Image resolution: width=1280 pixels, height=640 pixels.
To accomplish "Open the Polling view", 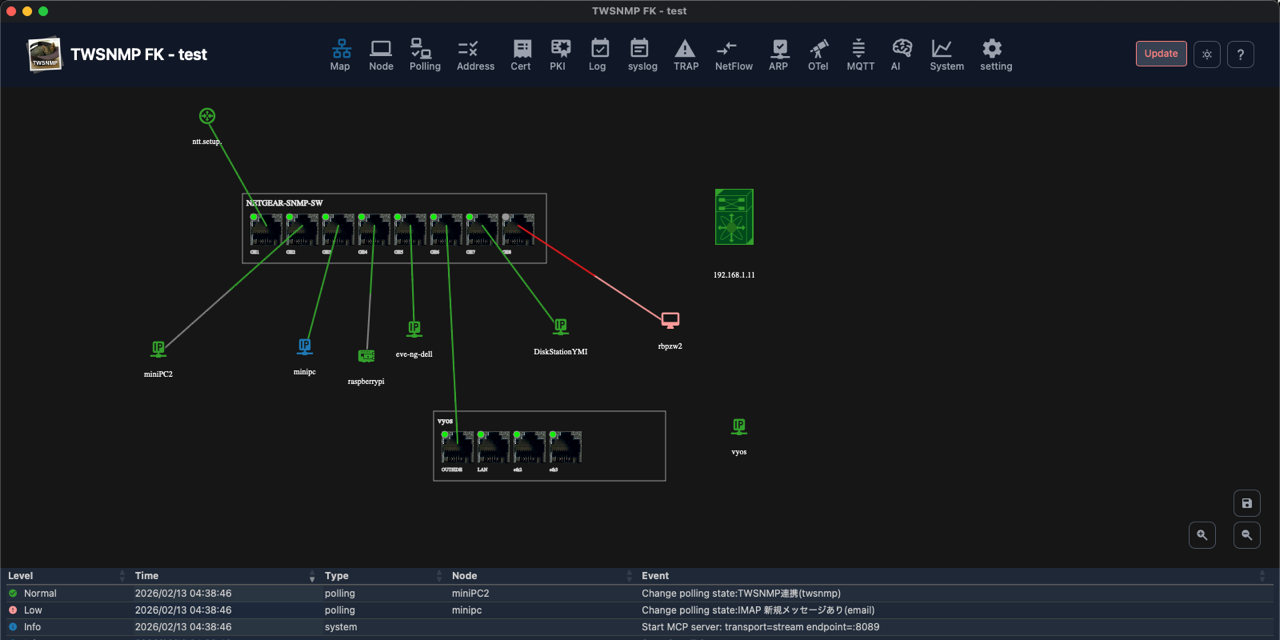I will (424, 54).
